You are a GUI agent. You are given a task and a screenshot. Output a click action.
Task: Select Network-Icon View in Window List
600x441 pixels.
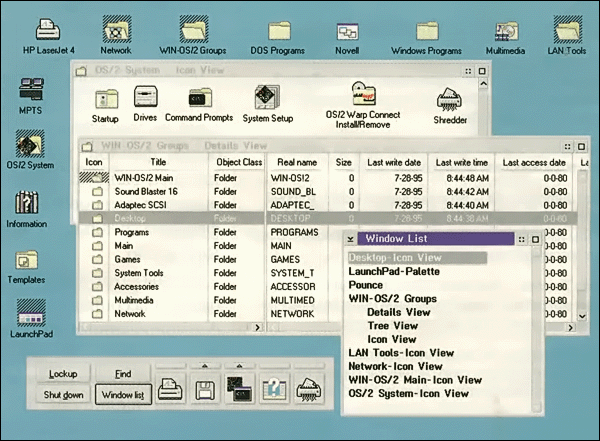point(395,366)
